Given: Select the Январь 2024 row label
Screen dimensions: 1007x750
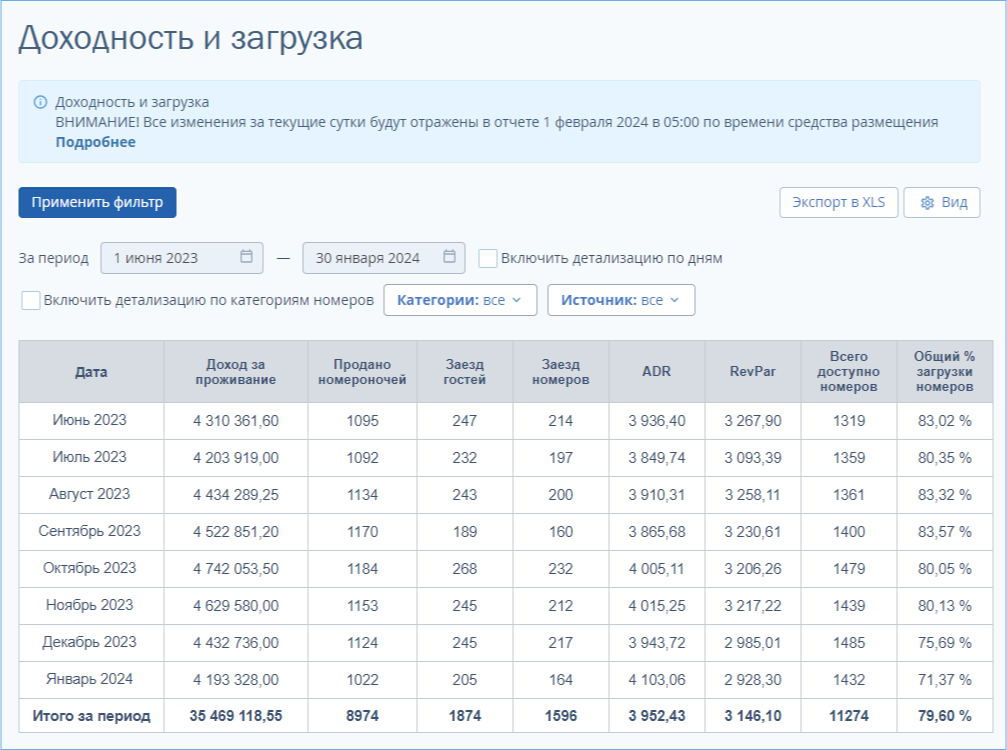Looking at the screenshot, I should coord(89,679).
